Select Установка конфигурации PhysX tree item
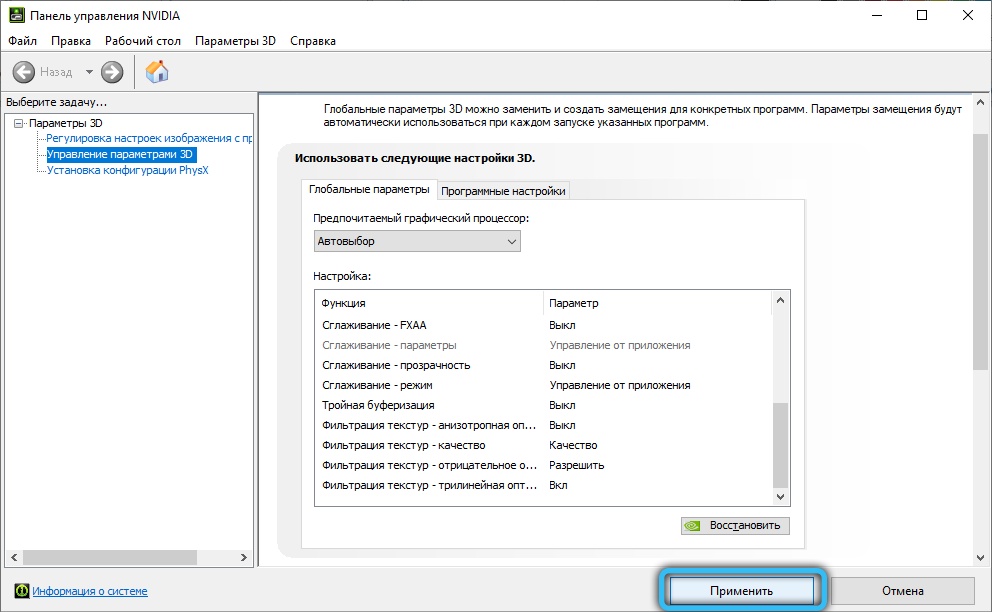992x612 pixels. tap(127, 170)
